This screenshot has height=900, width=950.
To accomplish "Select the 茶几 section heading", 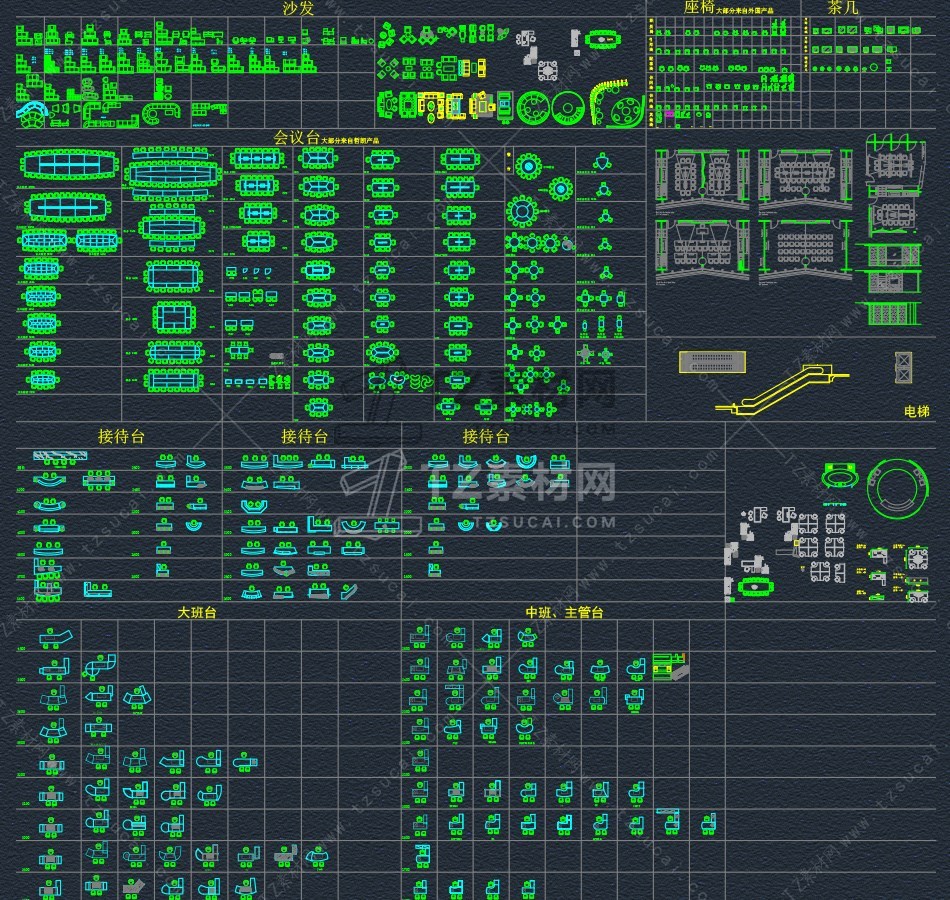I will point(843,7).
